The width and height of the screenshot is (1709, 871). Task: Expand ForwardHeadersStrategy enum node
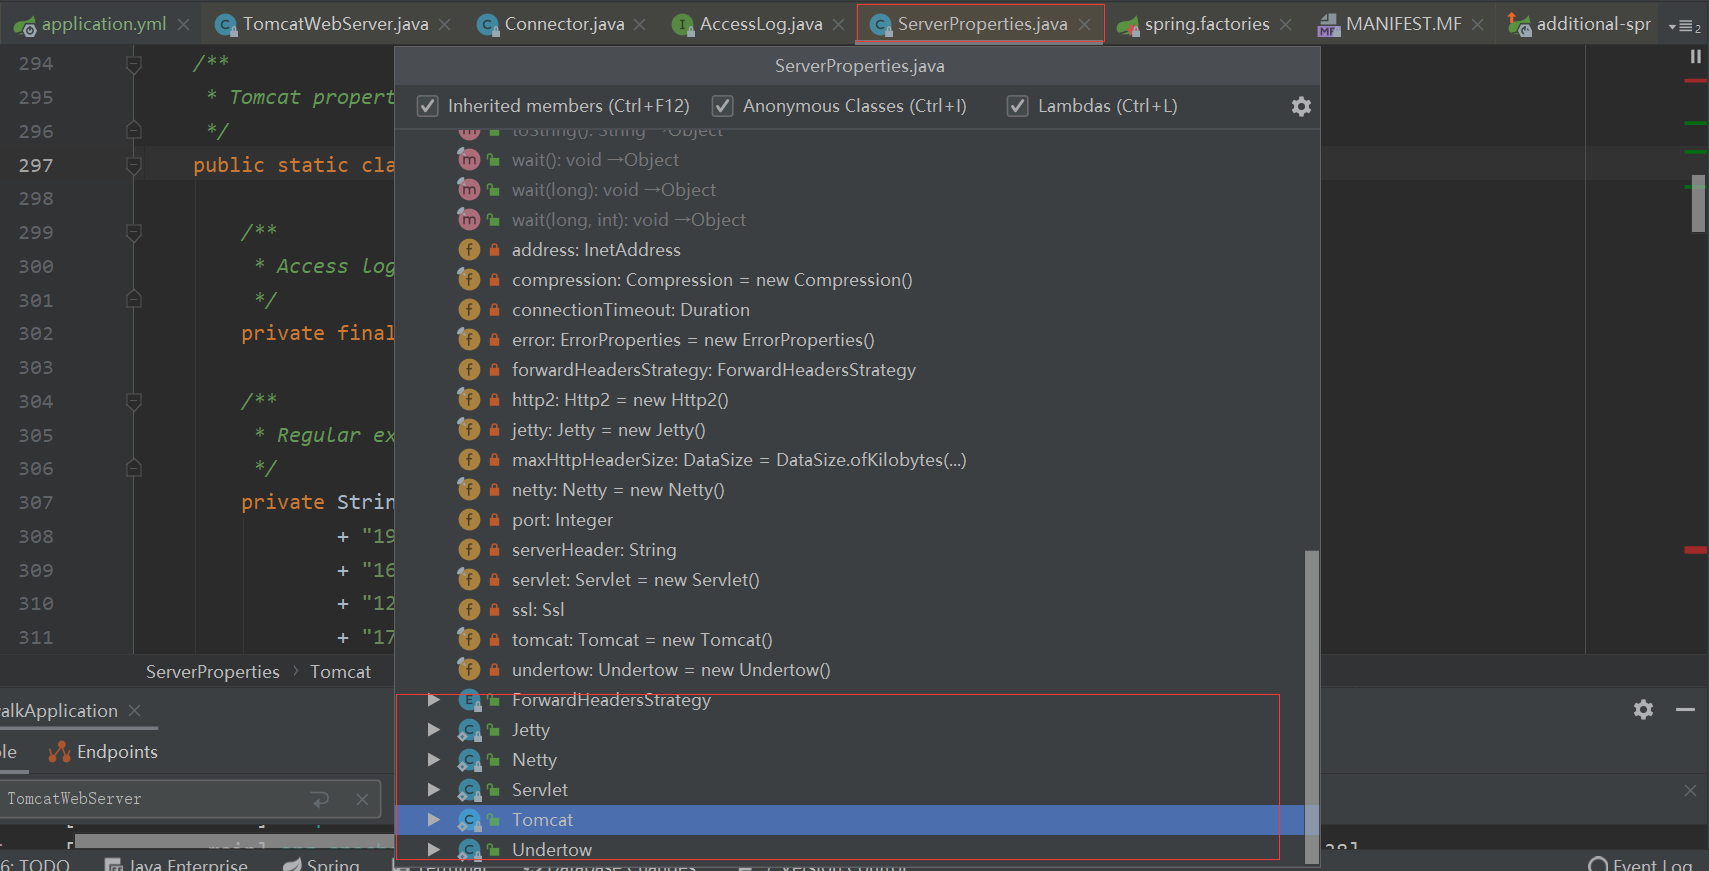(434, 700)
